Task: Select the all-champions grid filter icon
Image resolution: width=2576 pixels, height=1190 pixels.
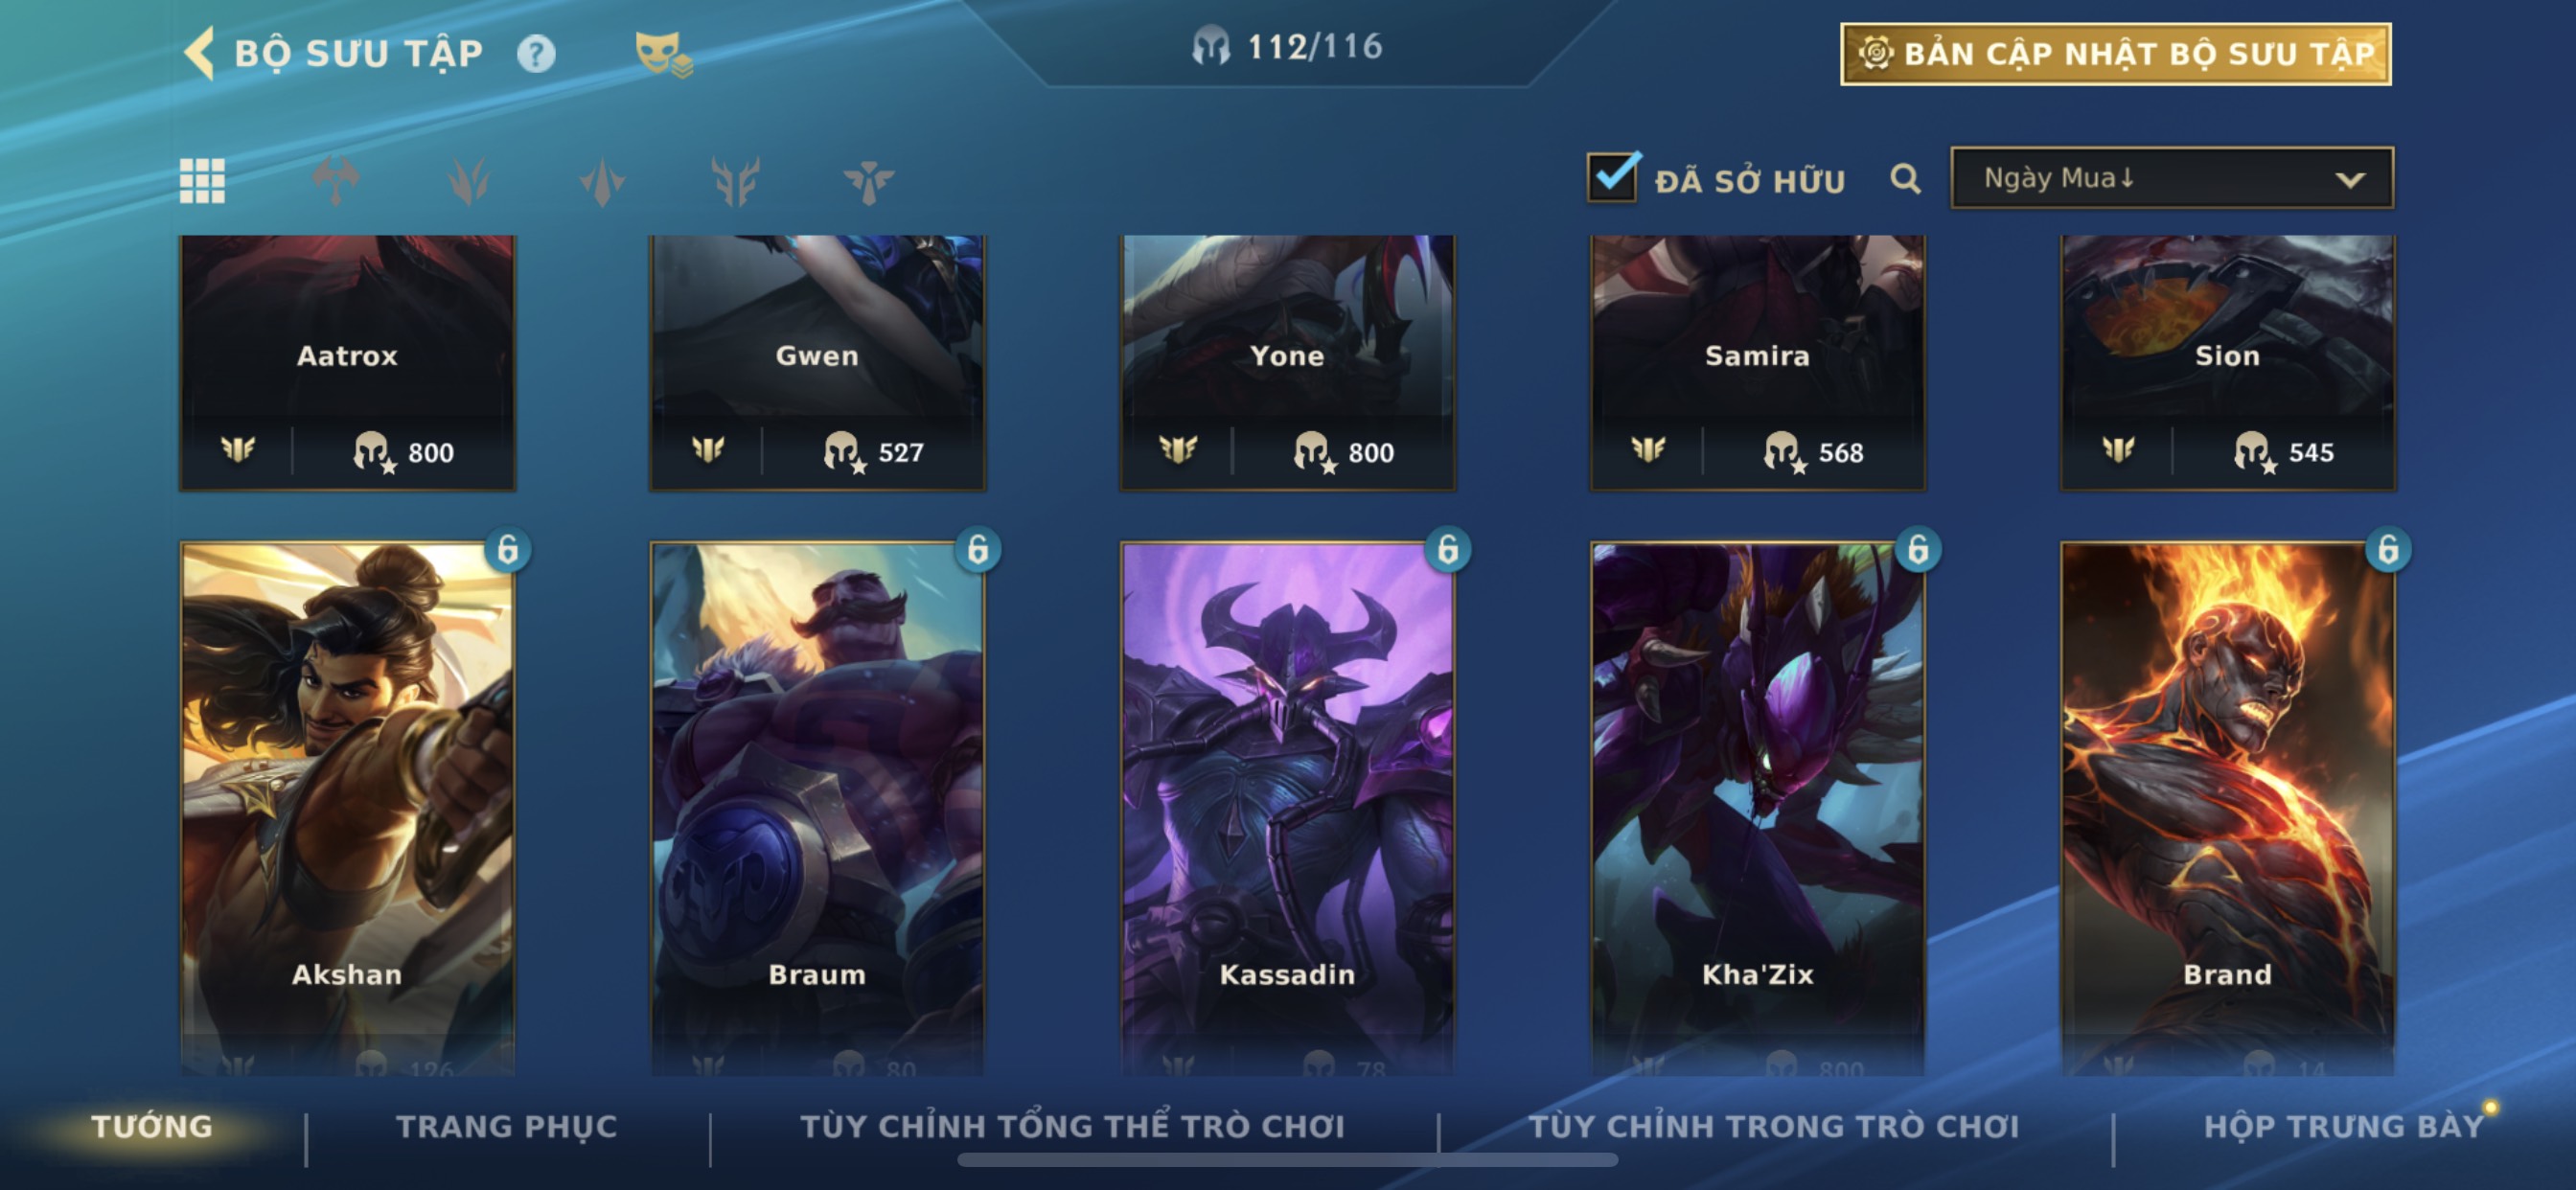Action: [202, 181]
